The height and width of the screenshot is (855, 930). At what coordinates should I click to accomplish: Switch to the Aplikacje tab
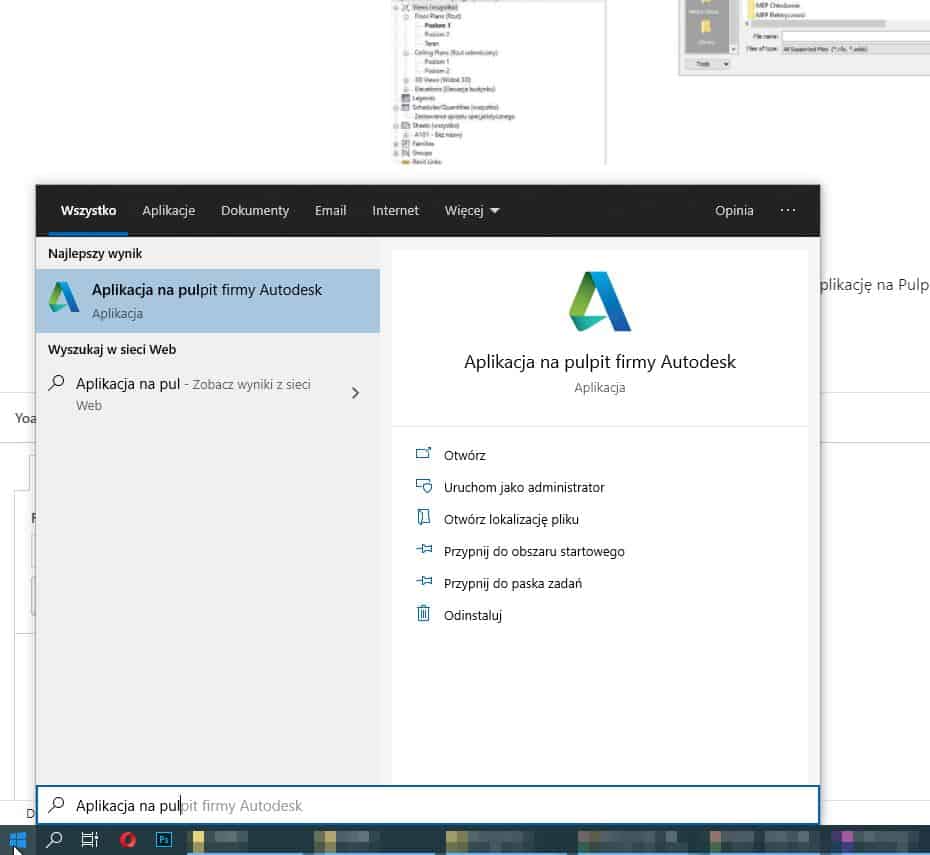pyautogui.click(x=168, y=210)
